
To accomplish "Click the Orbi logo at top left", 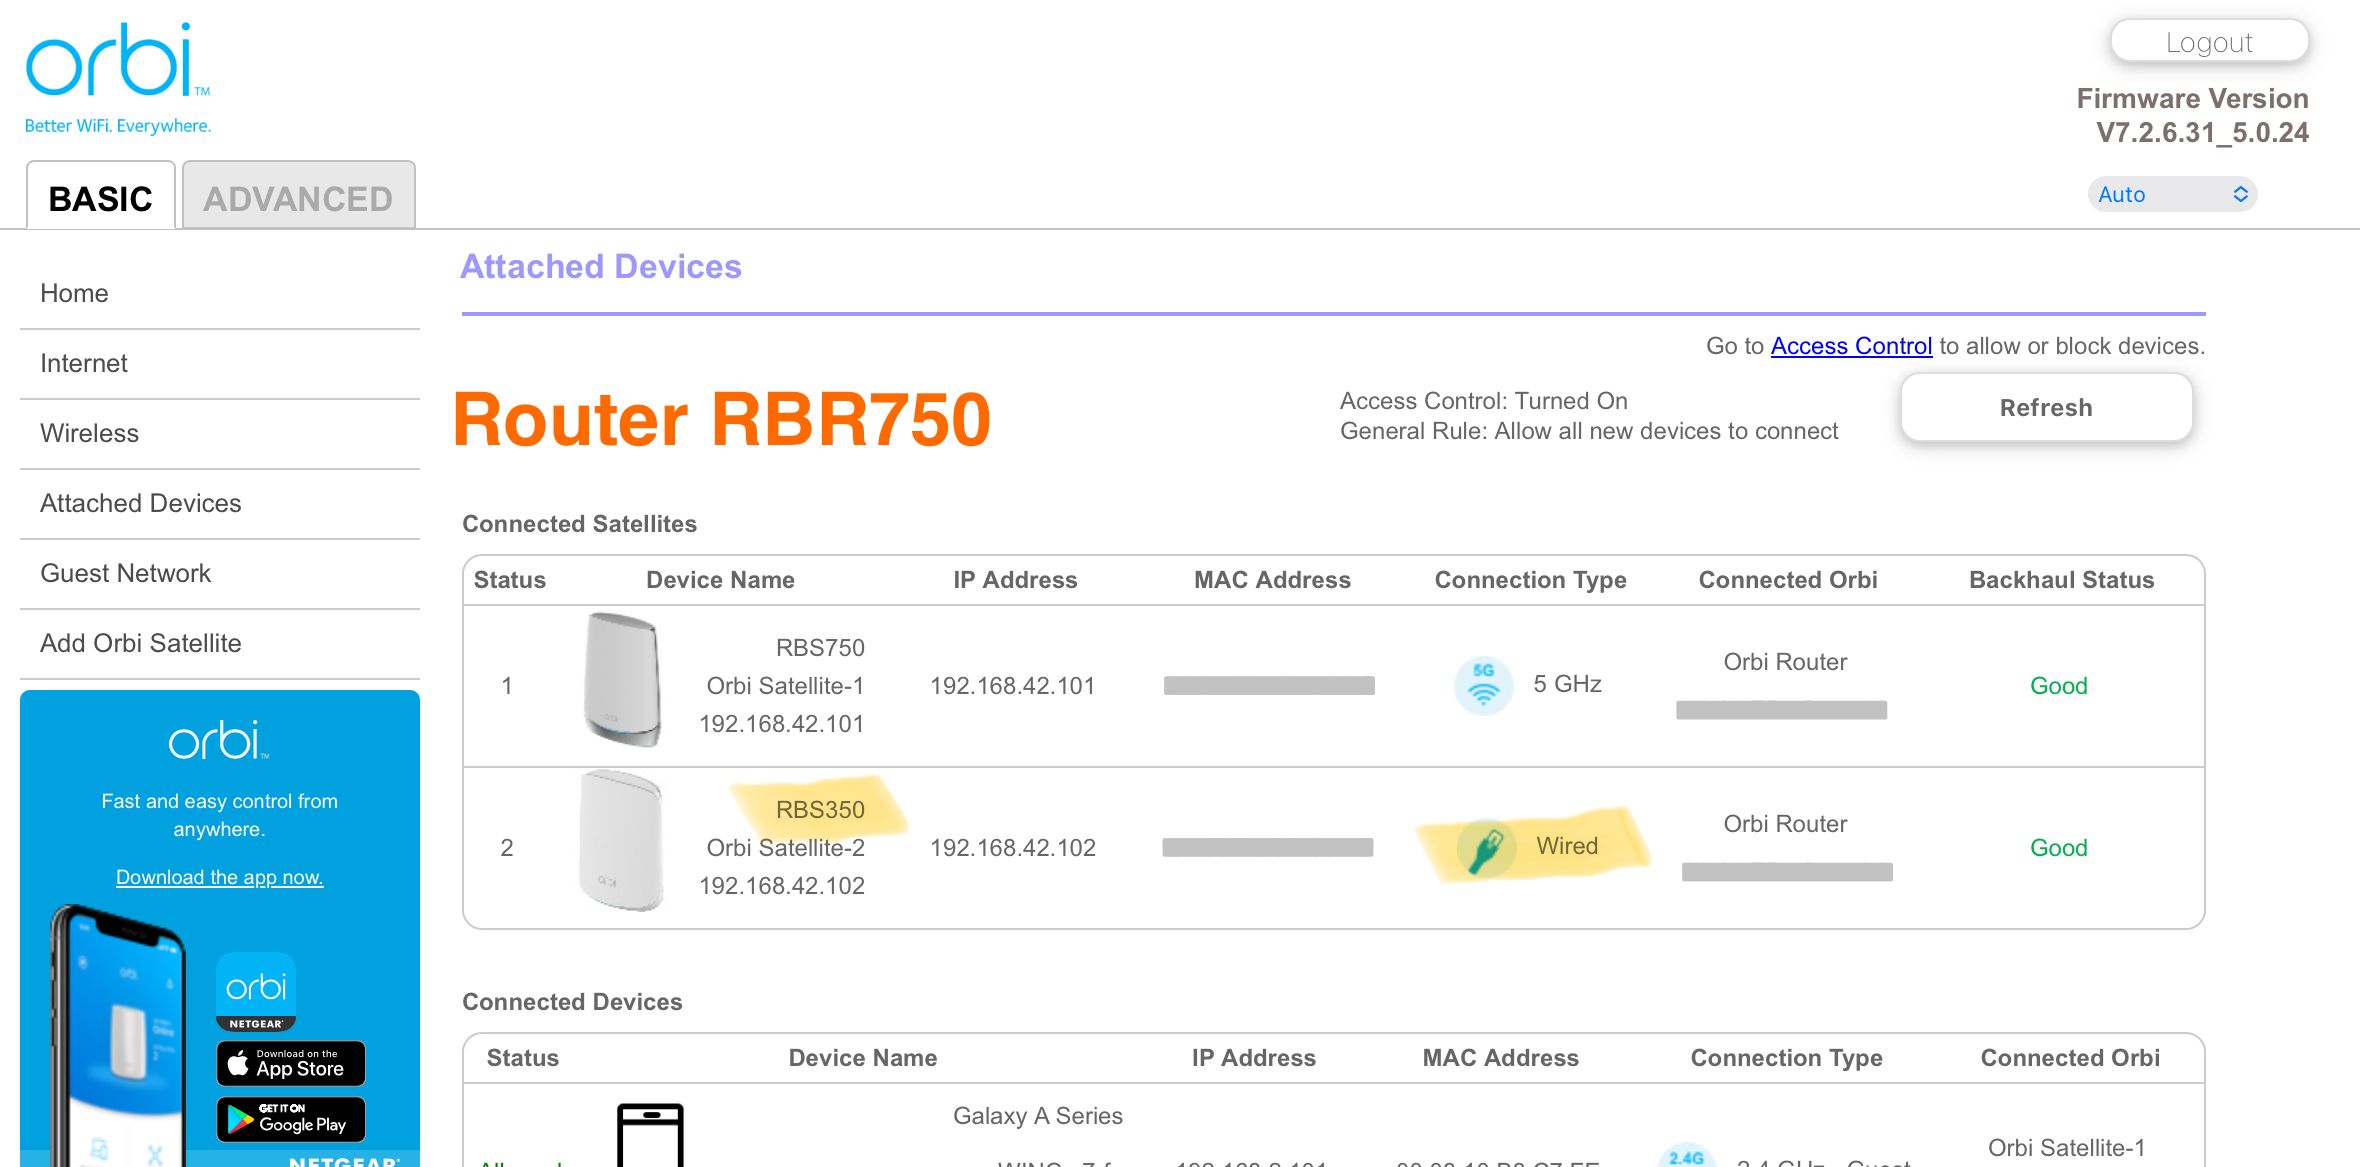I will tap(118, 77).
